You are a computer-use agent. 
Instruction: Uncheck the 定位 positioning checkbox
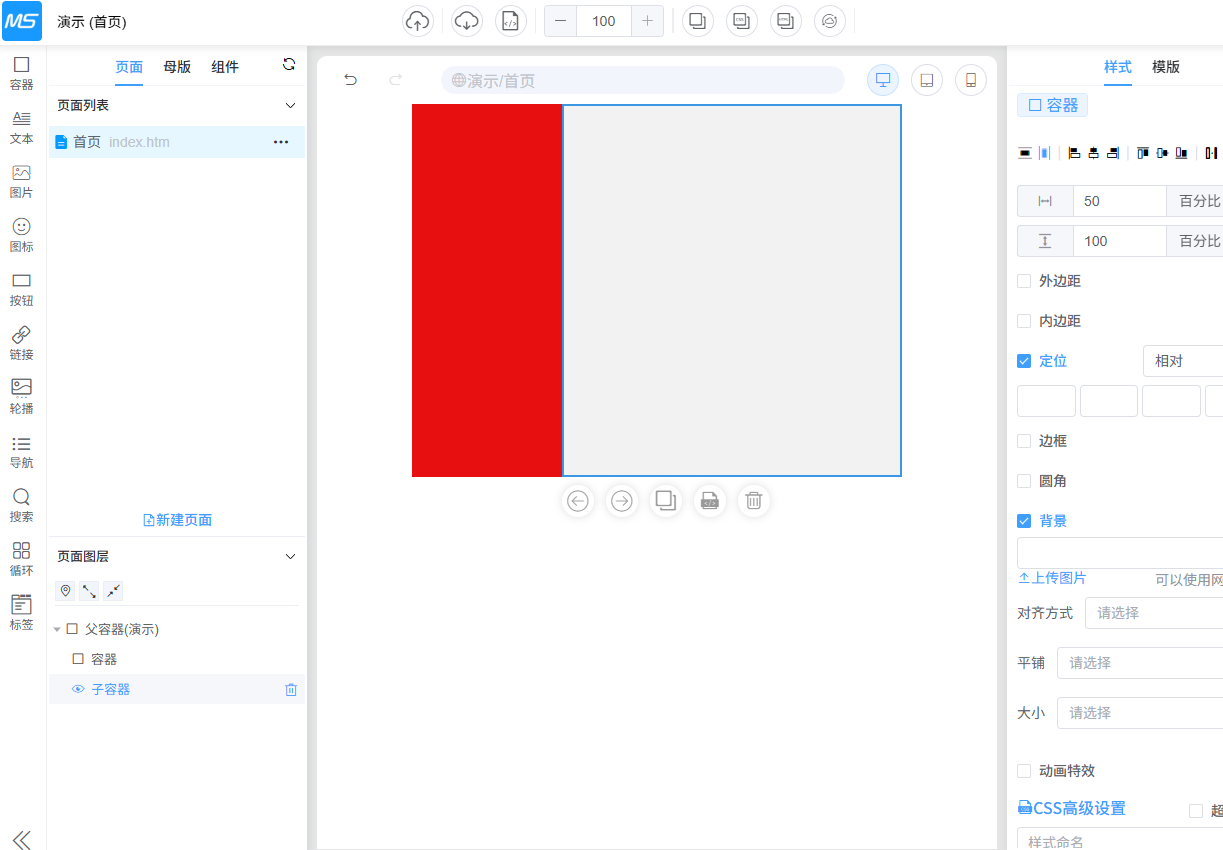coord(1024,361)
